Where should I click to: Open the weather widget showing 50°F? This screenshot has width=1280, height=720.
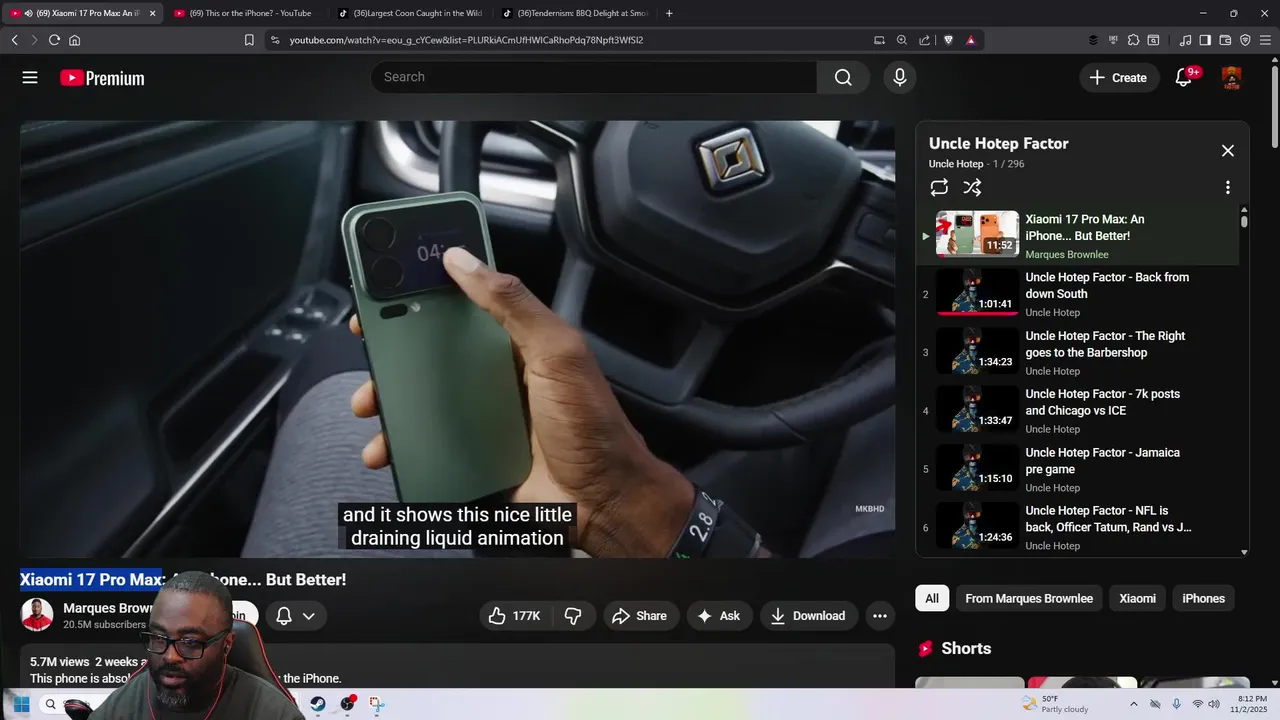1054,704
